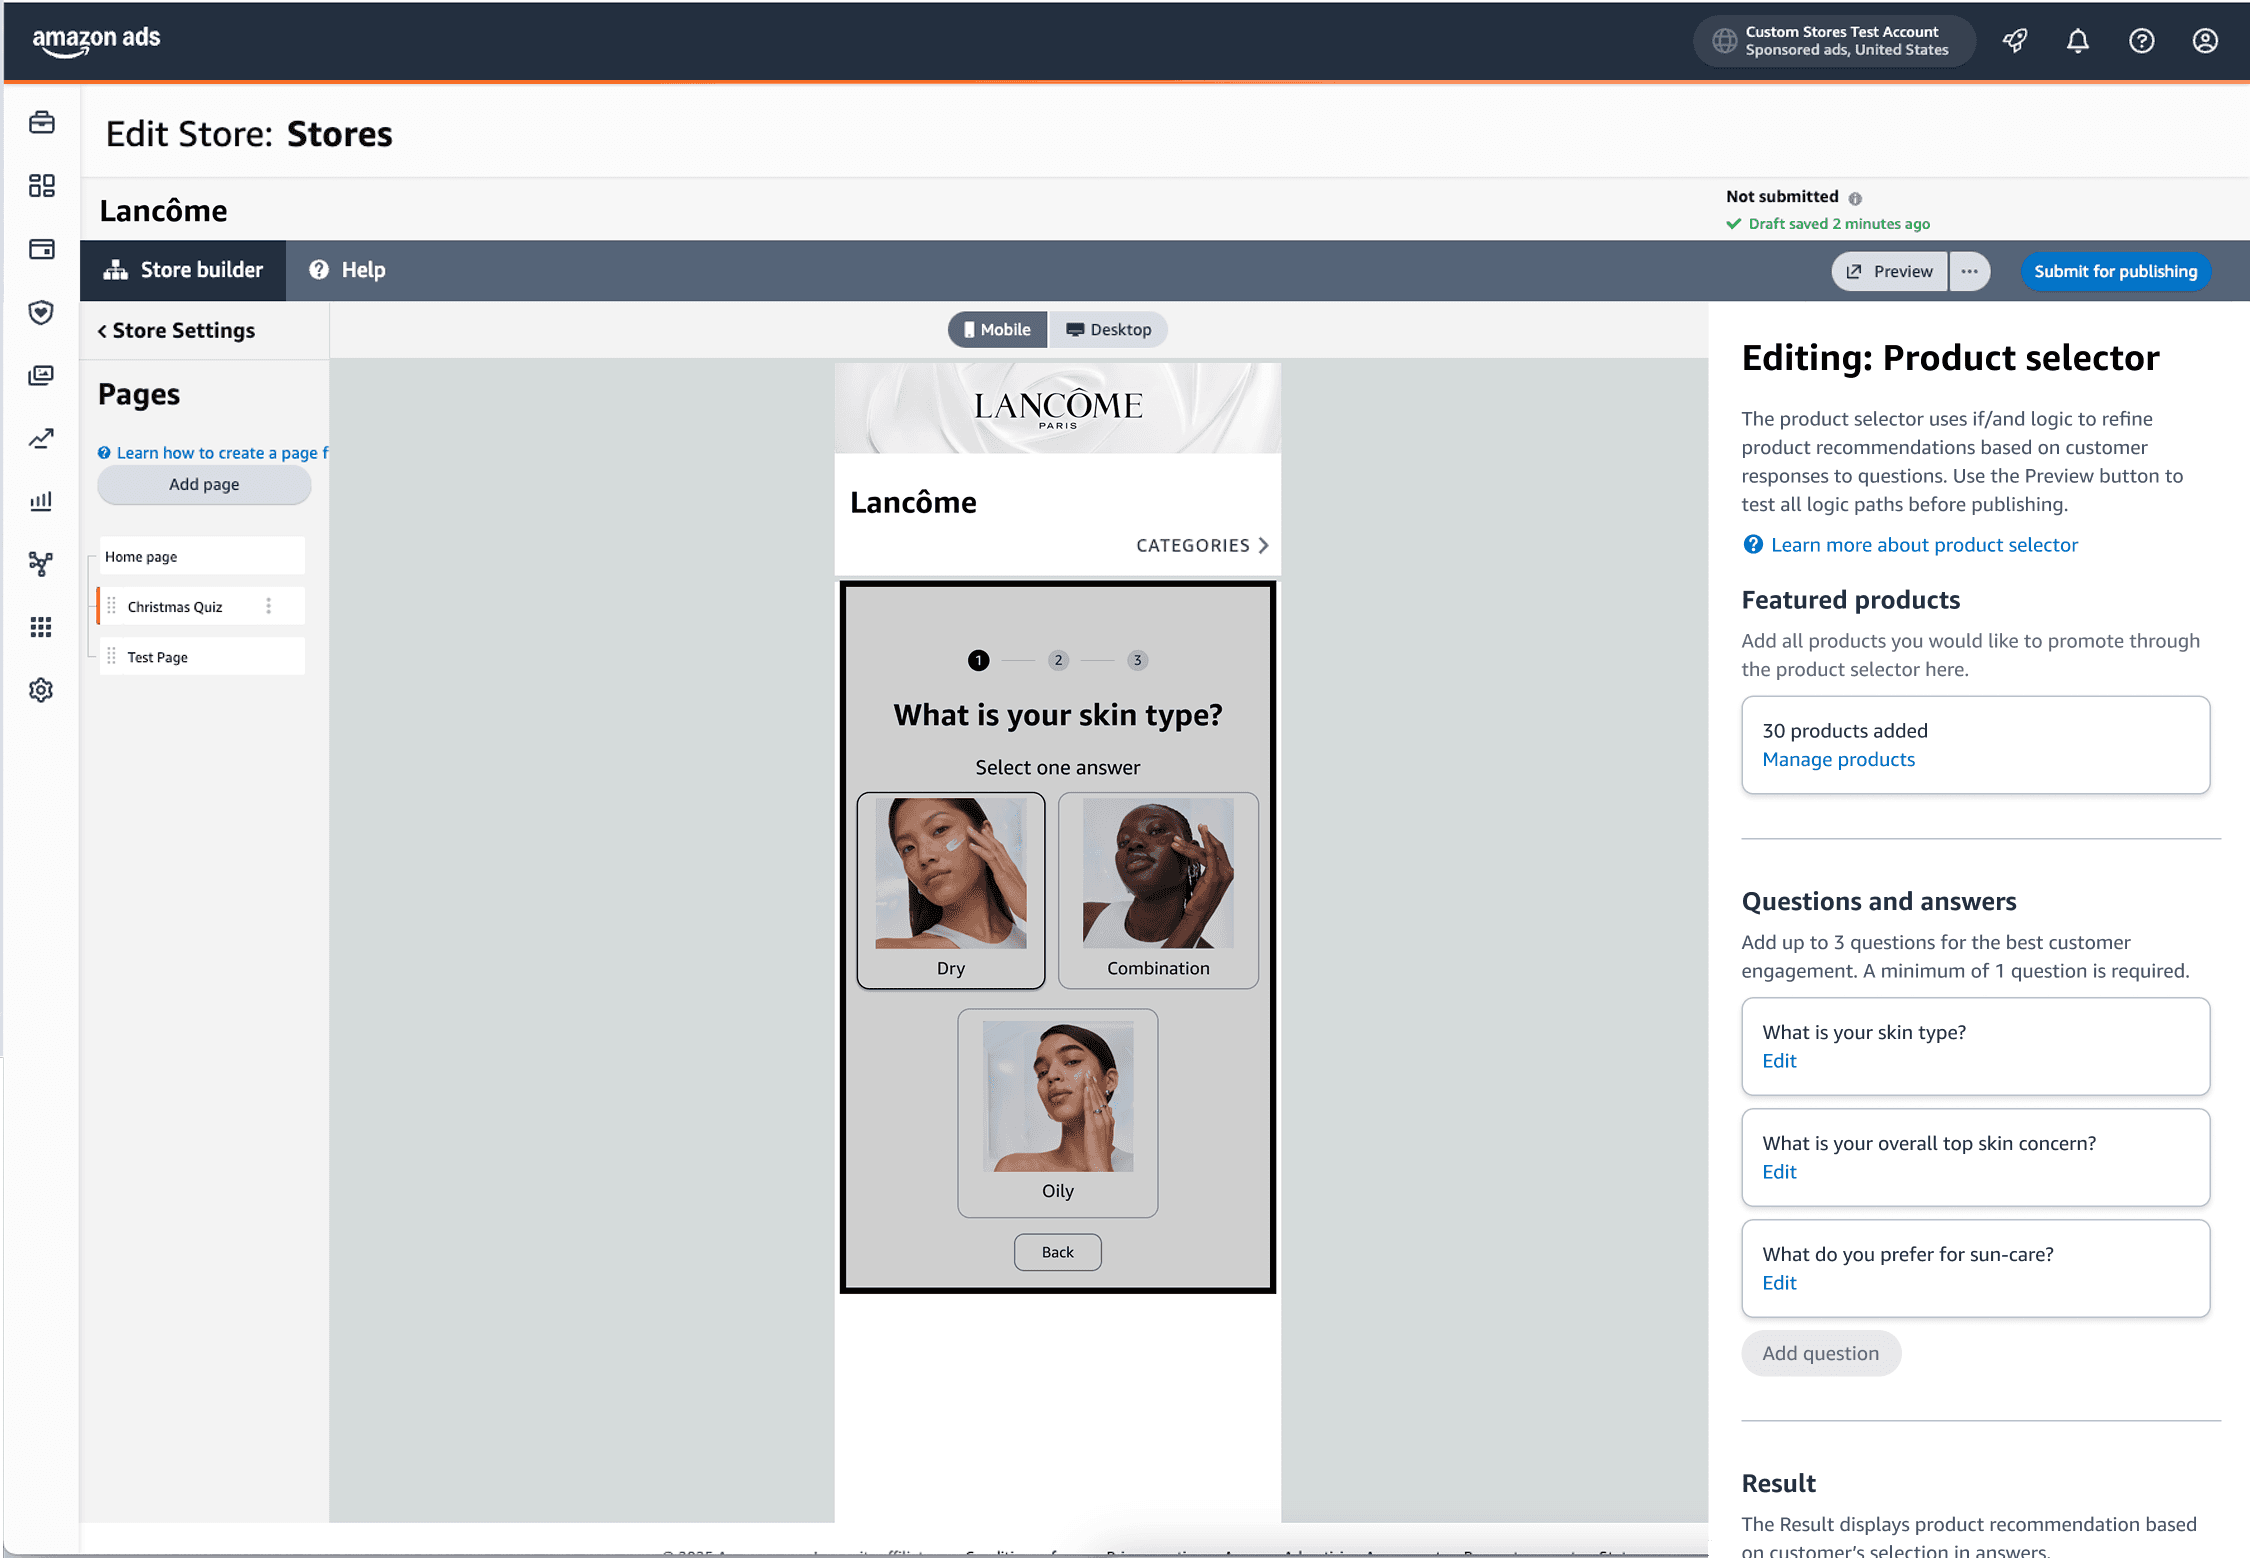The image size is (2252, 1559).
Task: Open the bar chart icon in sidebar
Action: pyautogui.click(x=41, y=501)
